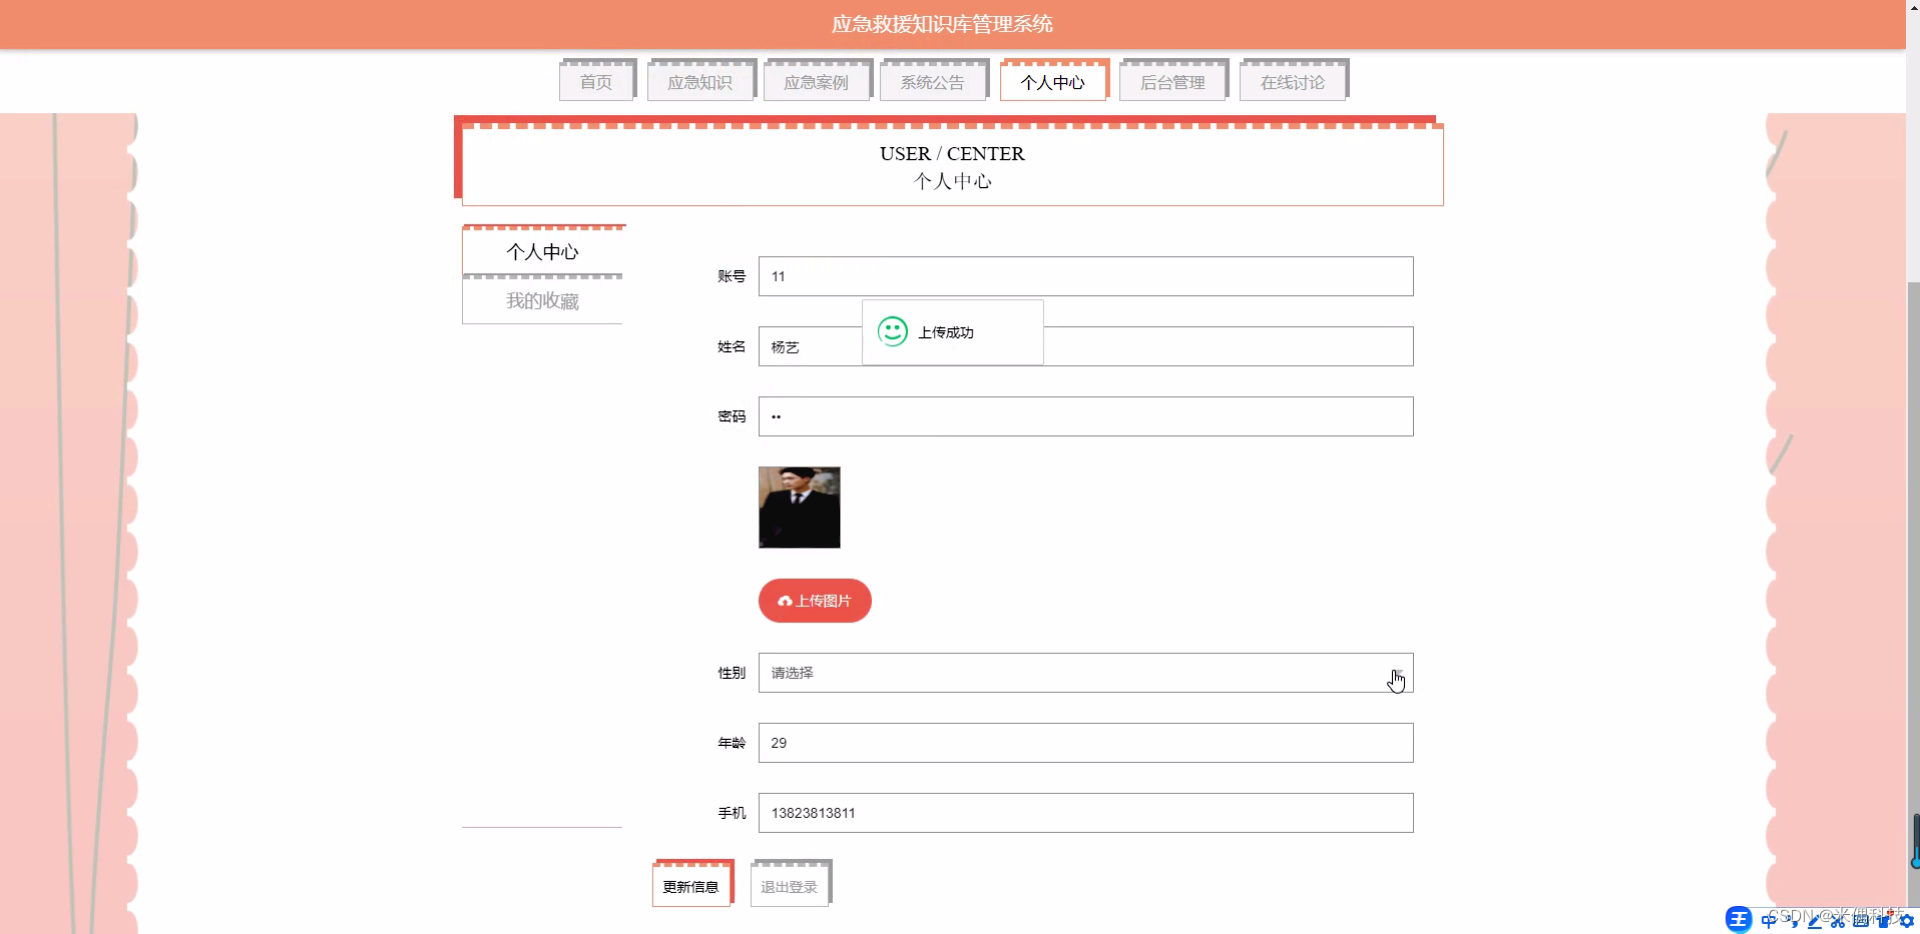Click the 密码 password field

click(x=1086, y=416)
